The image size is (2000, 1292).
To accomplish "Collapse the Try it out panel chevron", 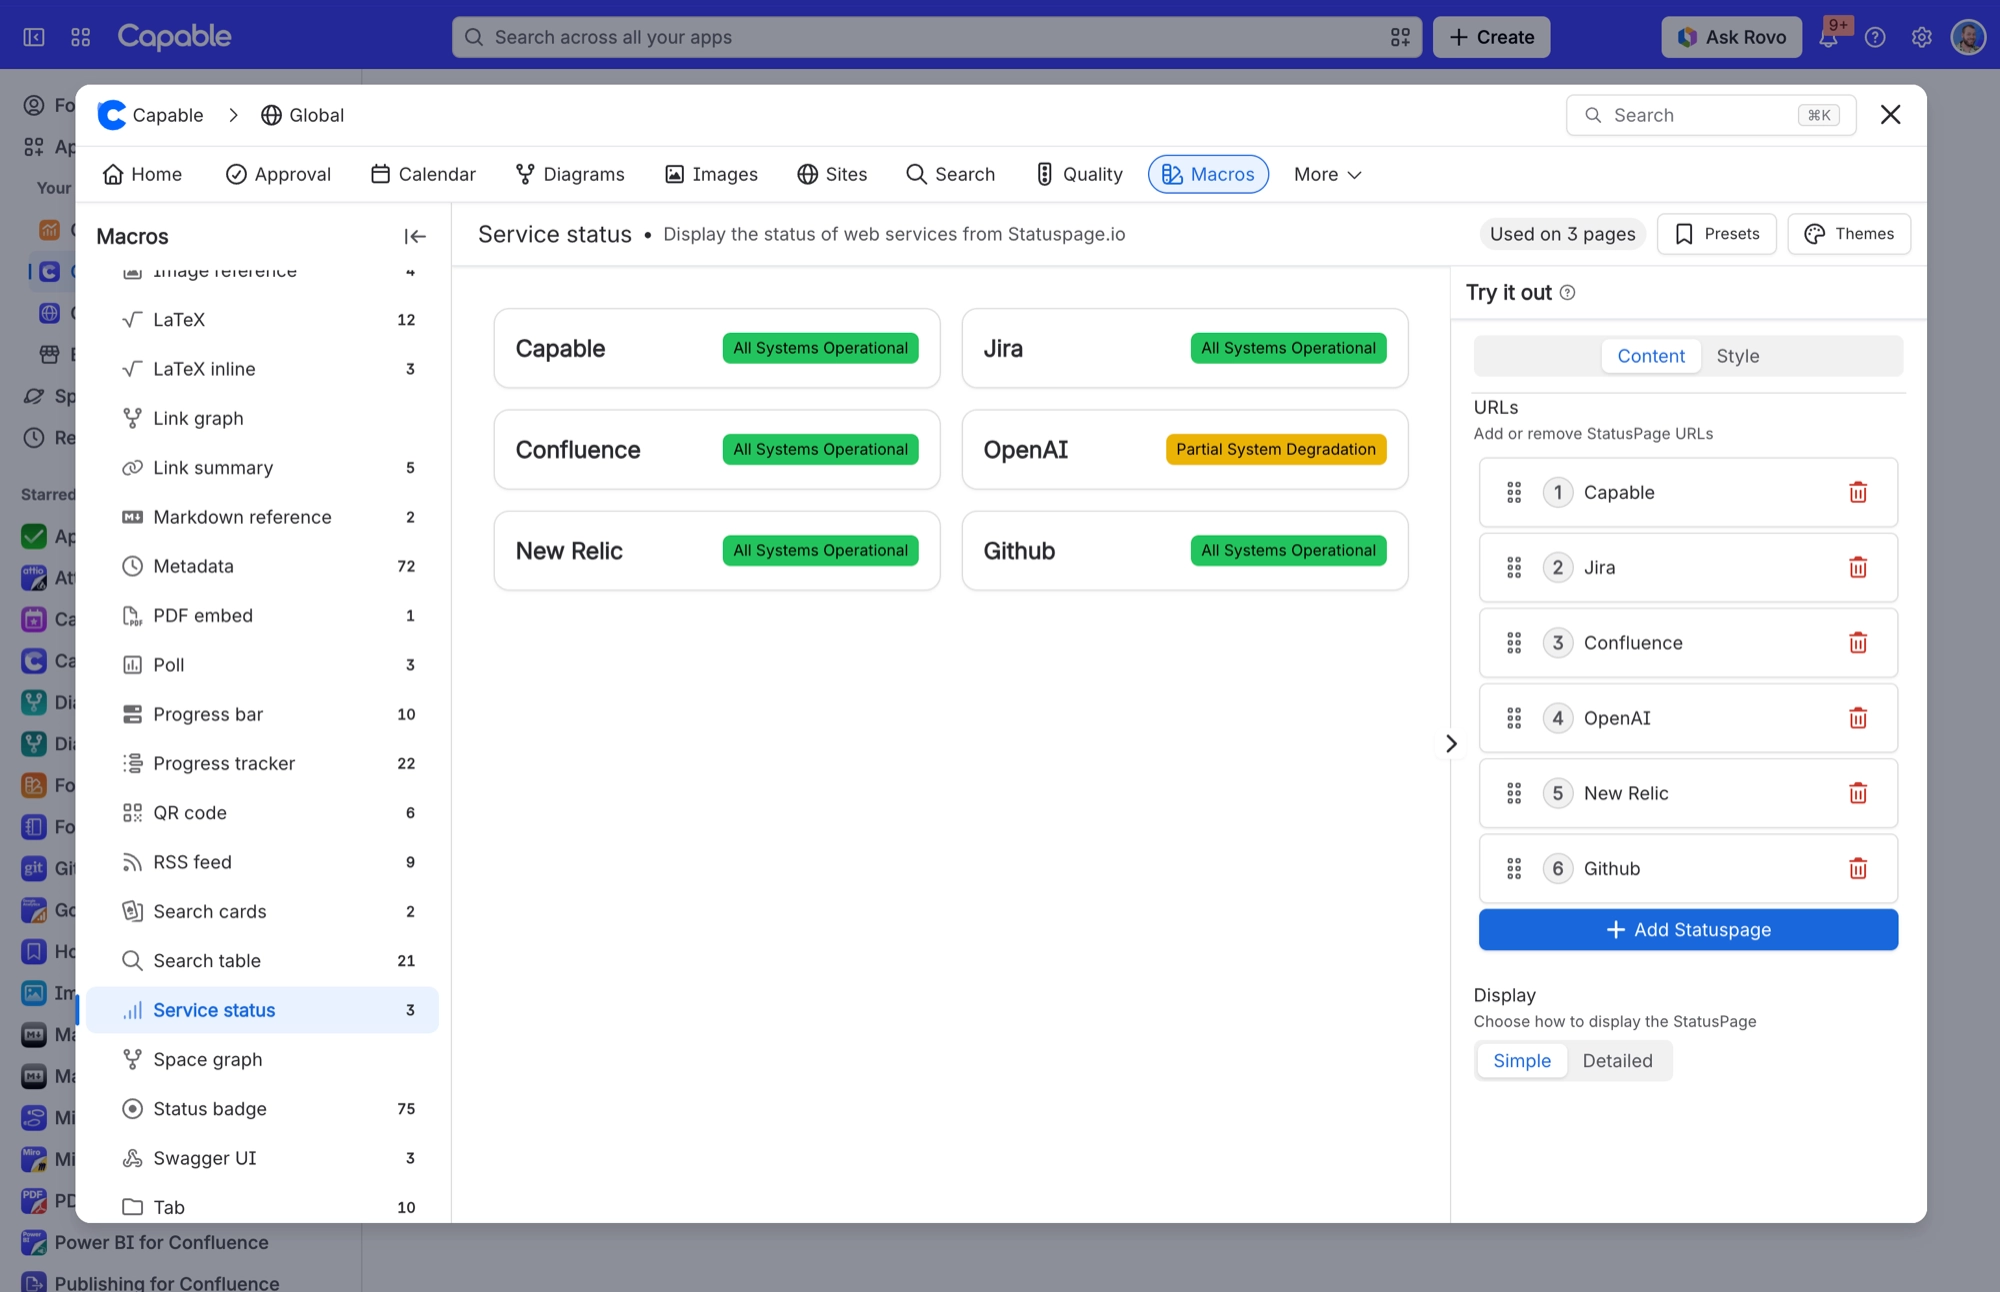I will coord(1451,743).
